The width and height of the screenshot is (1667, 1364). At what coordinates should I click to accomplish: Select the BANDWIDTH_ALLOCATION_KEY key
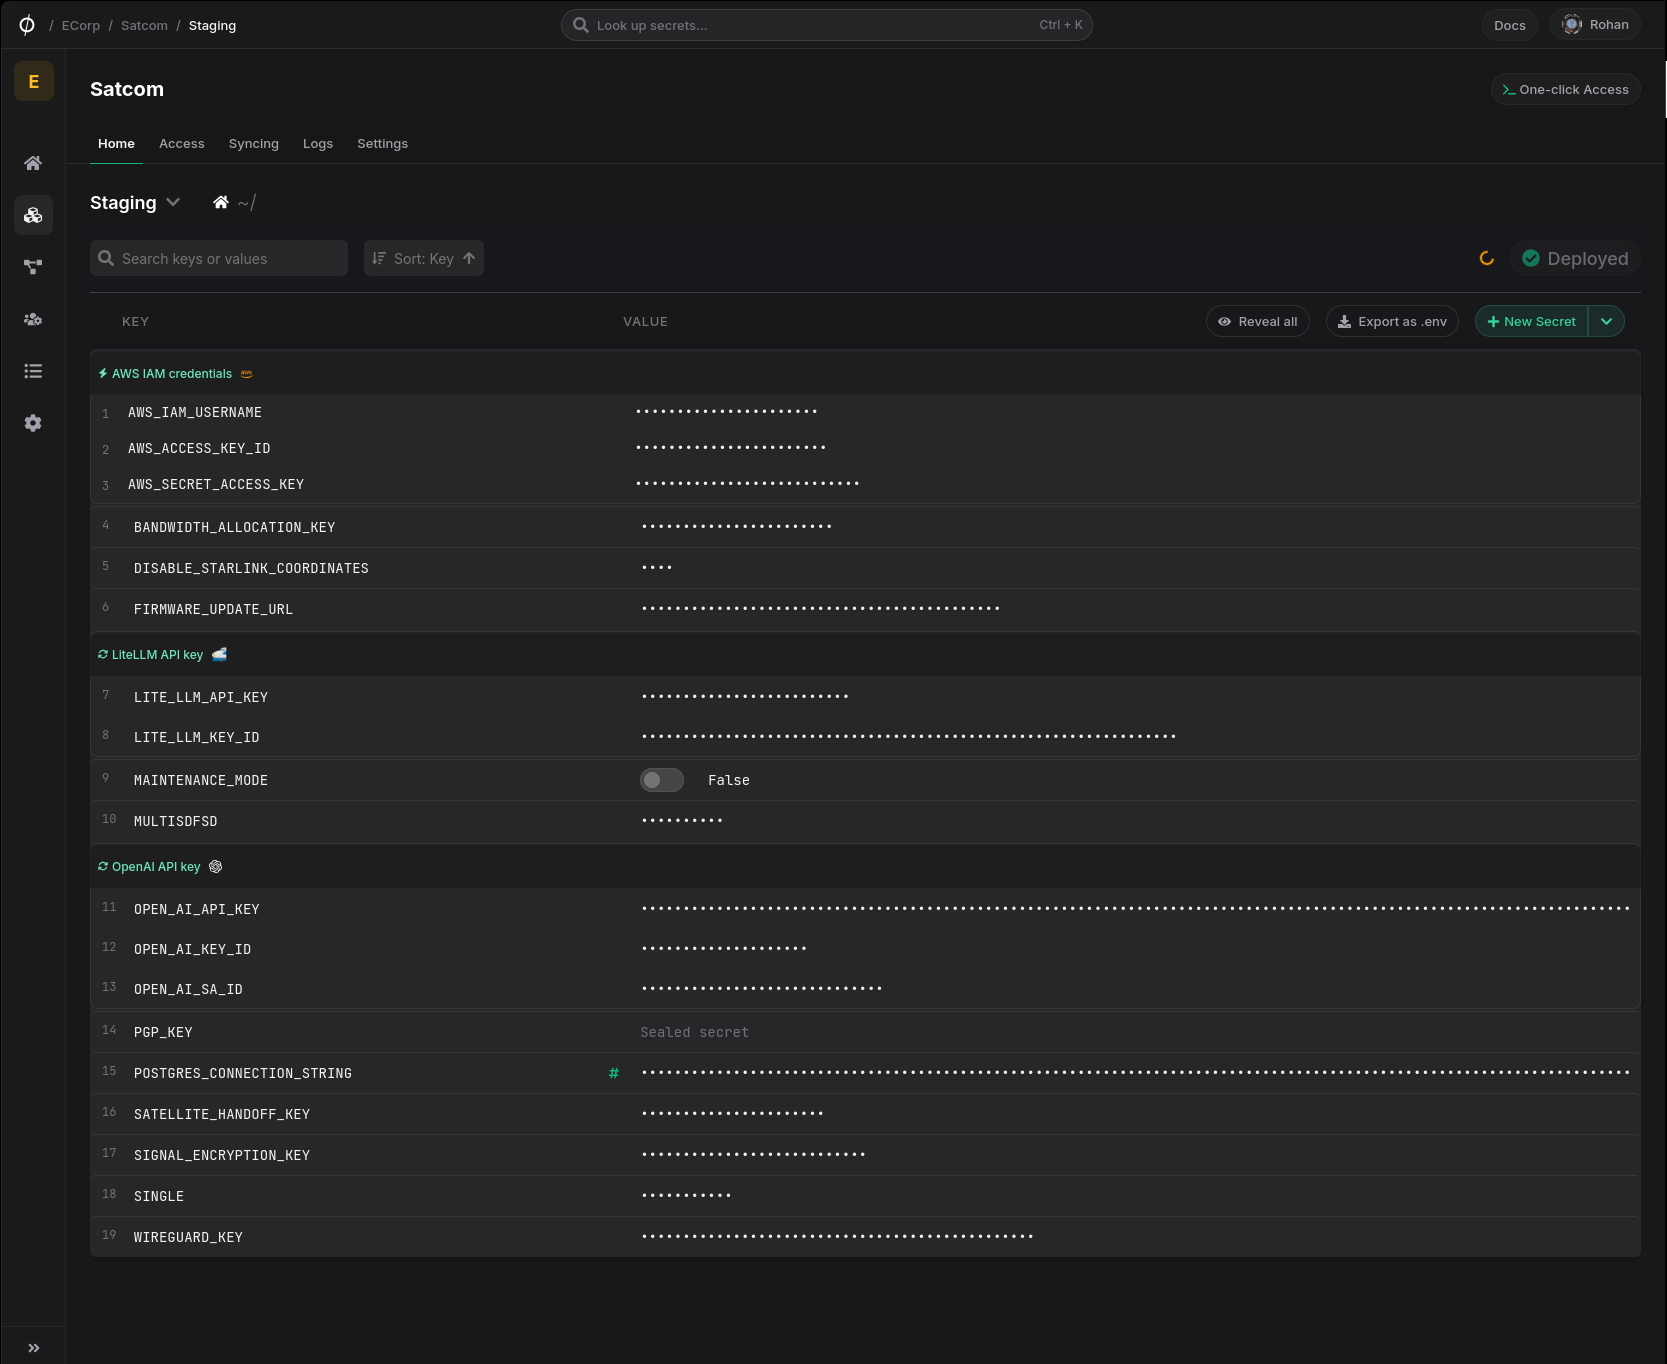(x=235, y=528)
